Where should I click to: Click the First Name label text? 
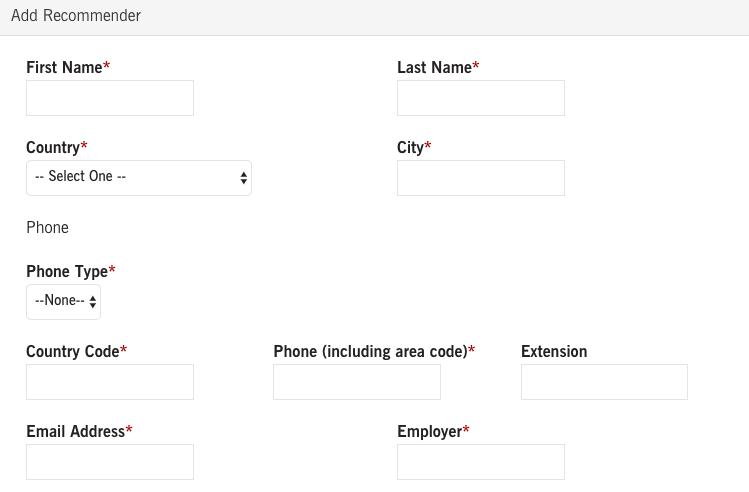[x=65, y=68]
